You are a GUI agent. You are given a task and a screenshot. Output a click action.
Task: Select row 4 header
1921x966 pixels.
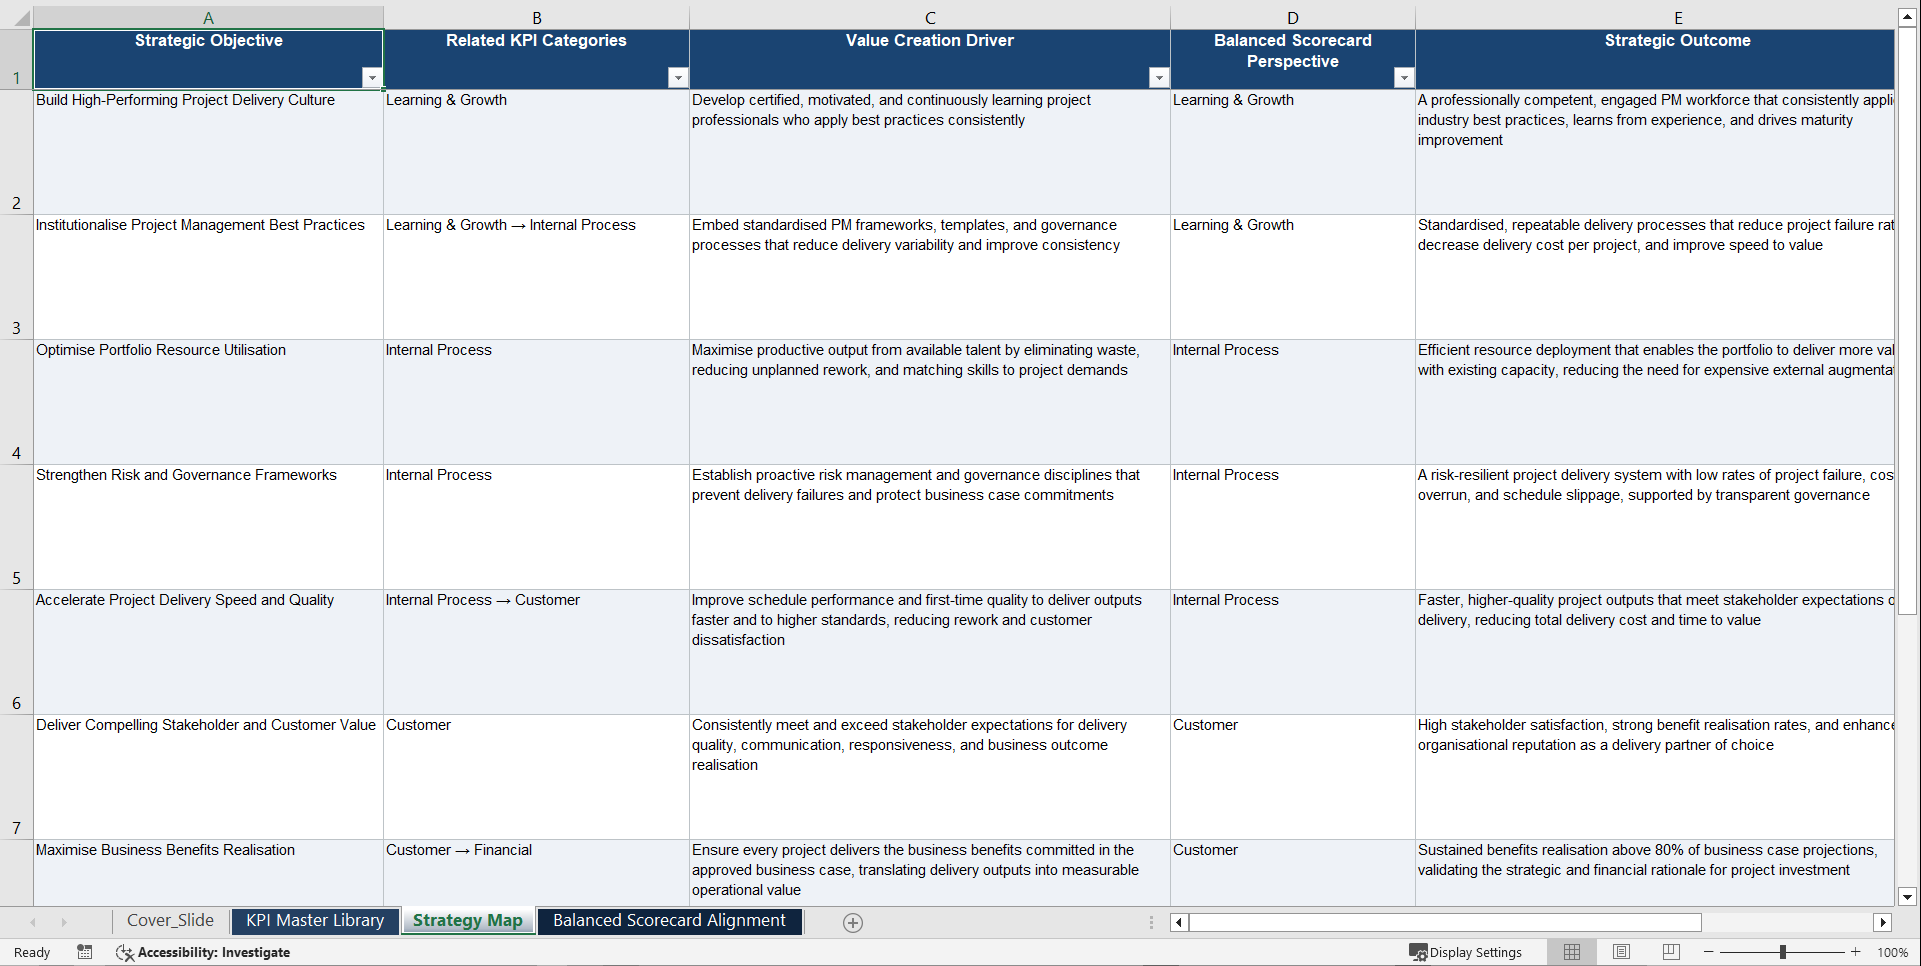click(x=16, y=402)
